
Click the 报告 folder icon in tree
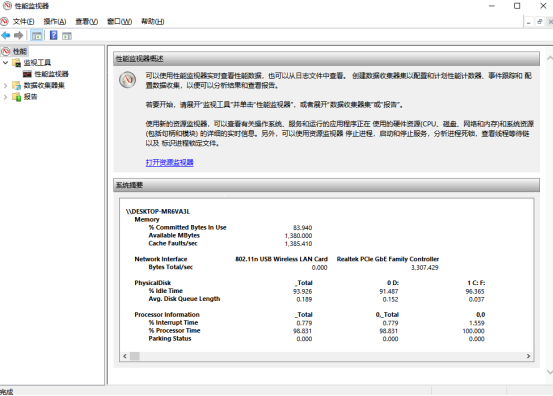(16, 97)
